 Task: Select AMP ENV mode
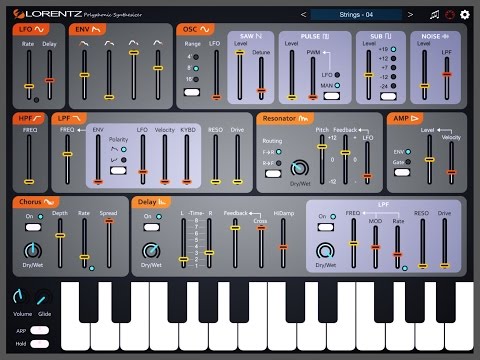[x=408, y=152]
